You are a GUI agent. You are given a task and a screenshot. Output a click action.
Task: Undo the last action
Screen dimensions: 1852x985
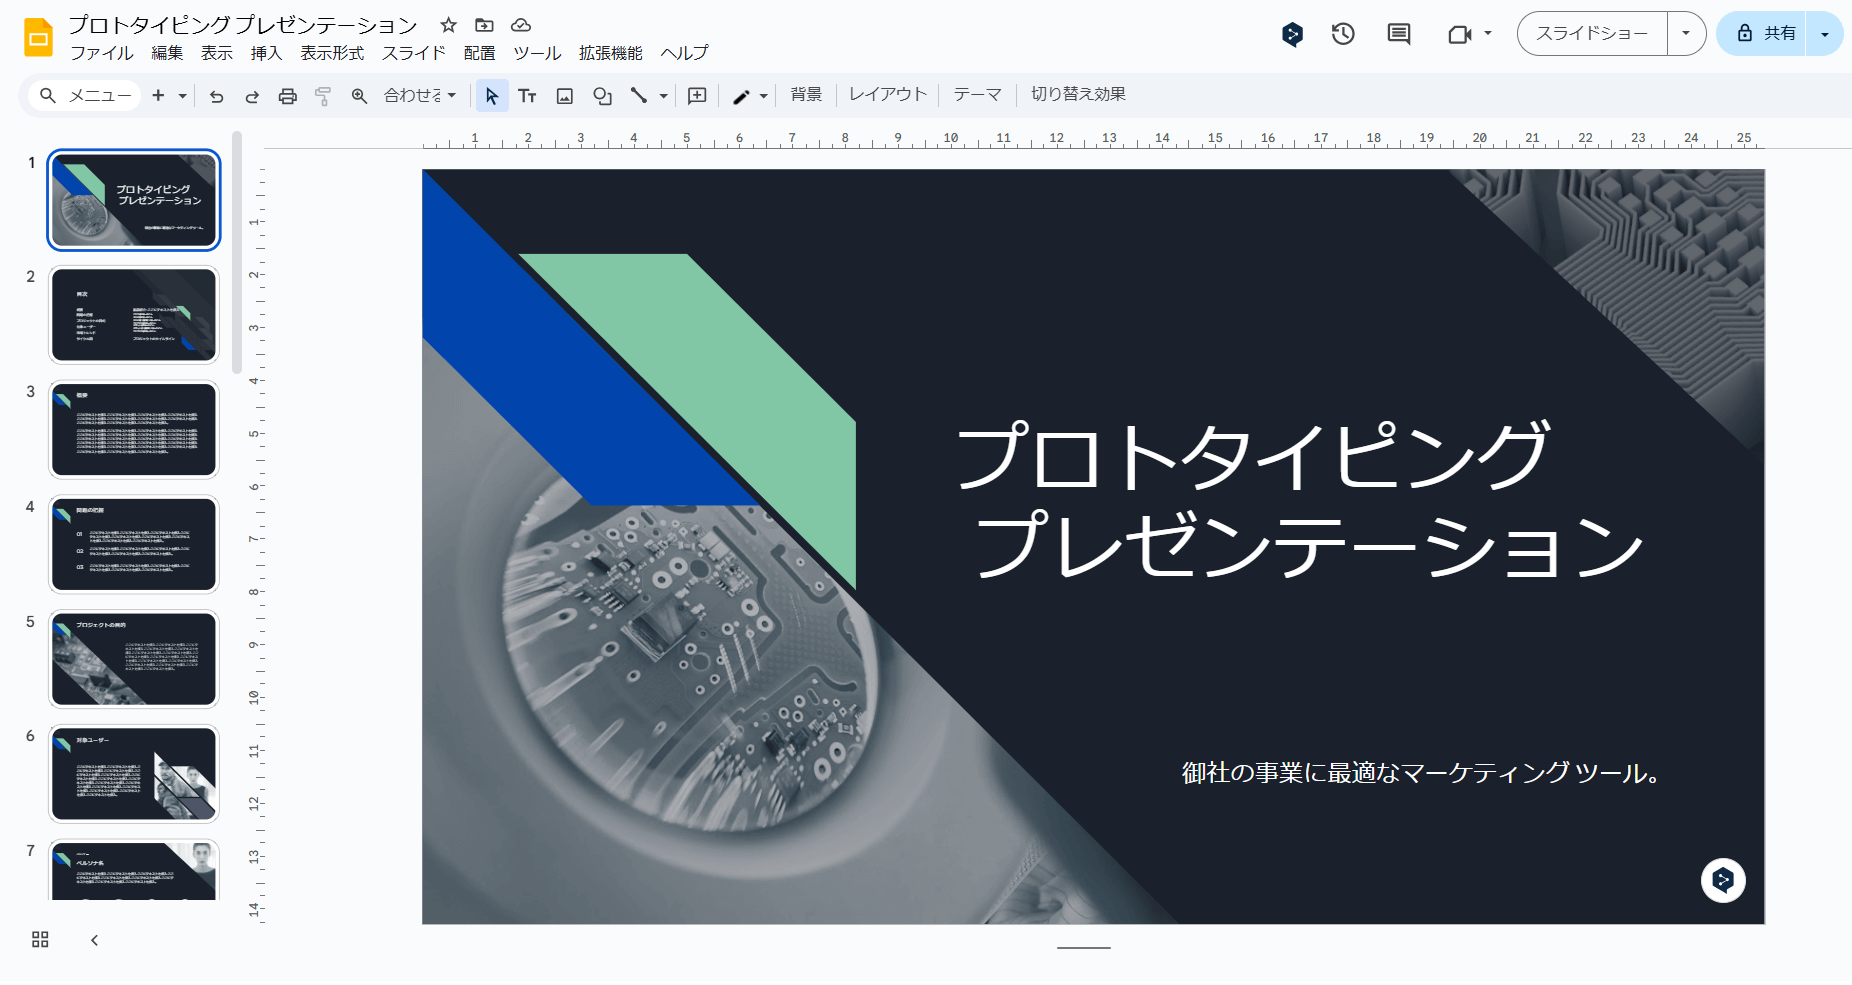[217, 96]
